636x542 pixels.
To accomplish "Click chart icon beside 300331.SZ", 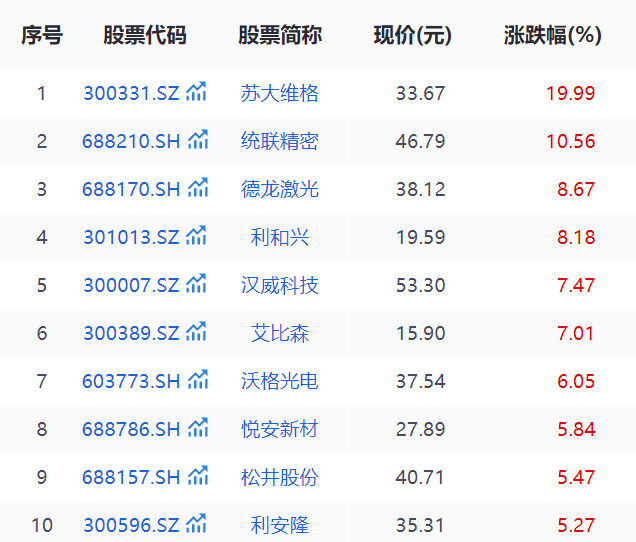I will [x=197, y=93].
